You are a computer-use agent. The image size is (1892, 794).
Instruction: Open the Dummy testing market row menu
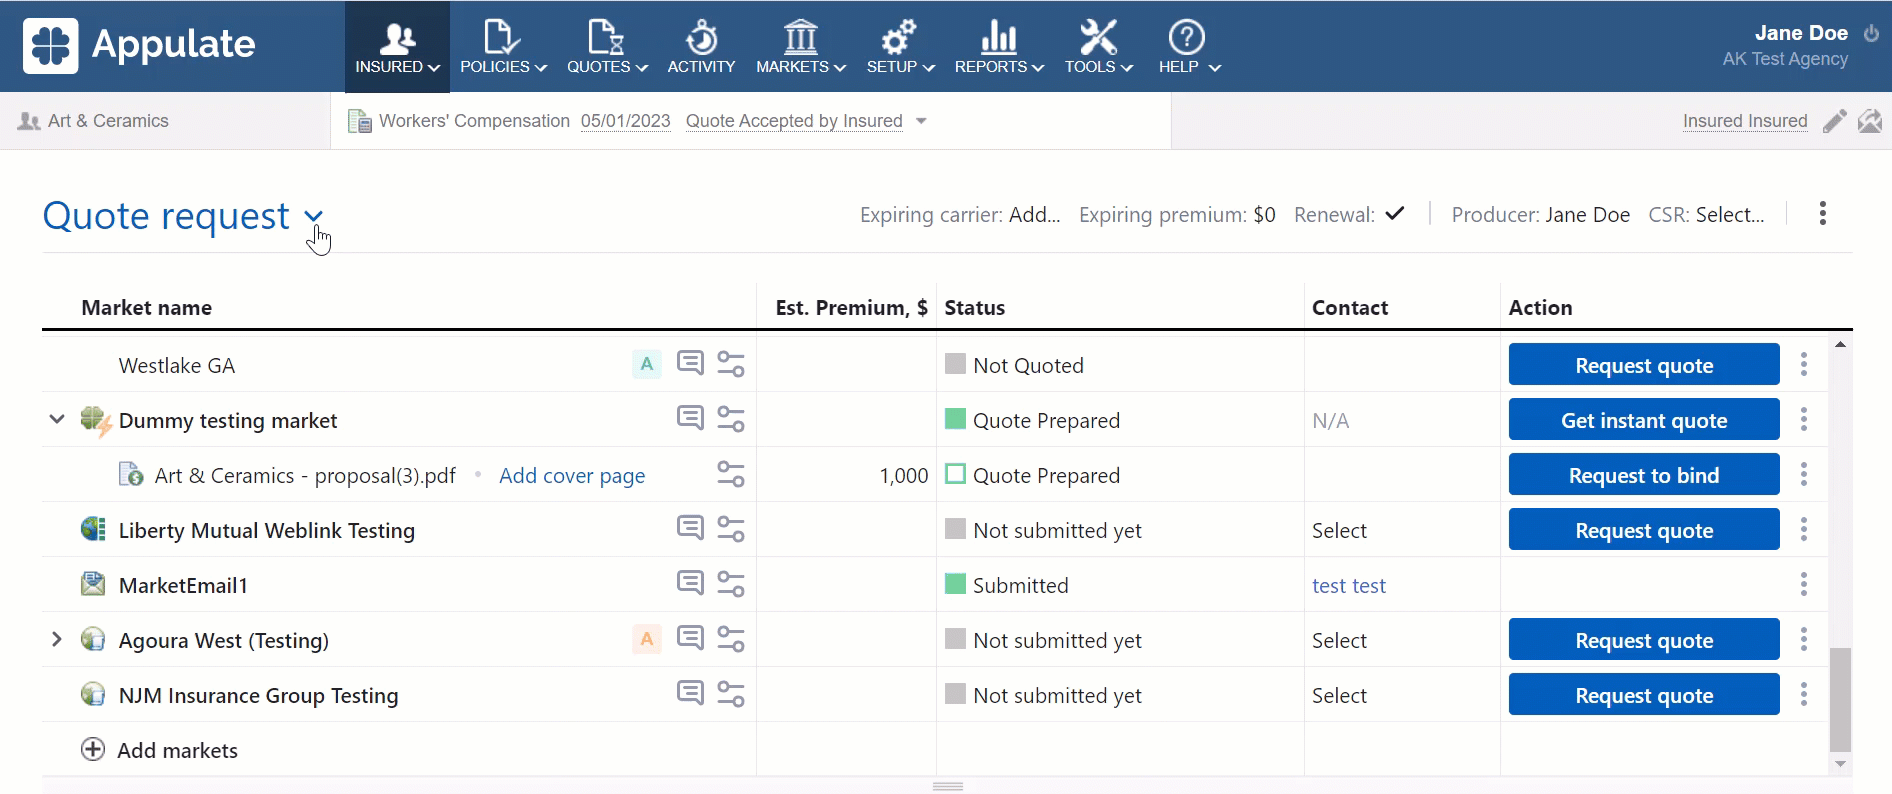click(1803, 419)
